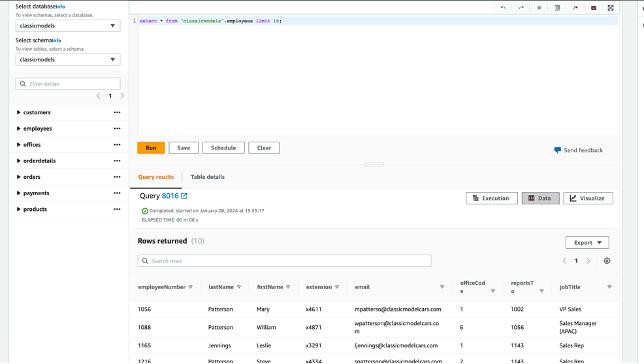Switch to the Table details tab
The height and width of the screenshot is (364, 644).
click(207, 177)
